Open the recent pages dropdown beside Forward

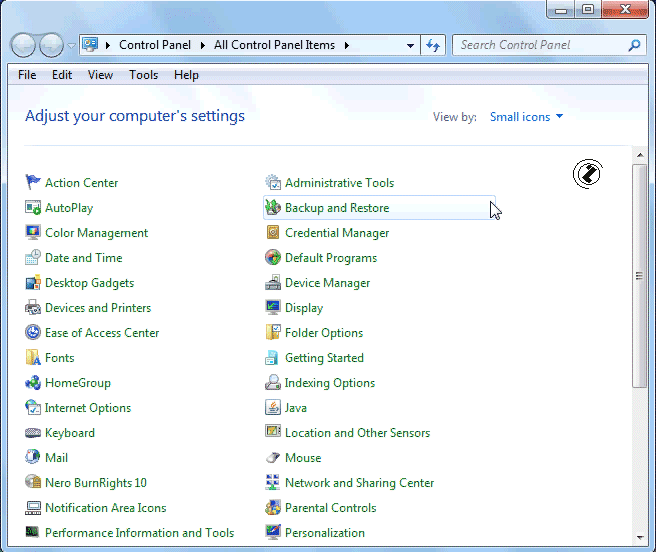[72, 45]
